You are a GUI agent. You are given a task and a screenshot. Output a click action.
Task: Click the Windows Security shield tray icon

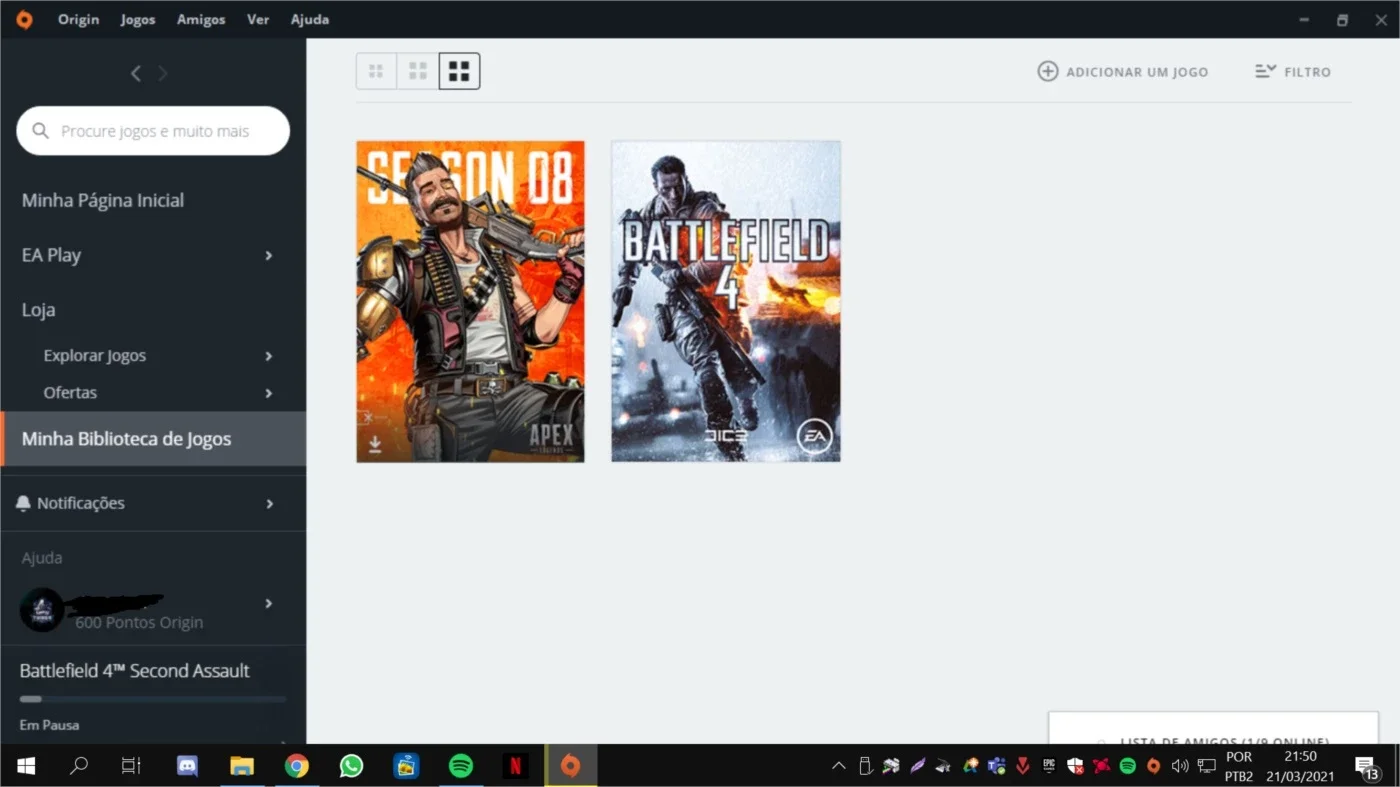pos(1075,766)
